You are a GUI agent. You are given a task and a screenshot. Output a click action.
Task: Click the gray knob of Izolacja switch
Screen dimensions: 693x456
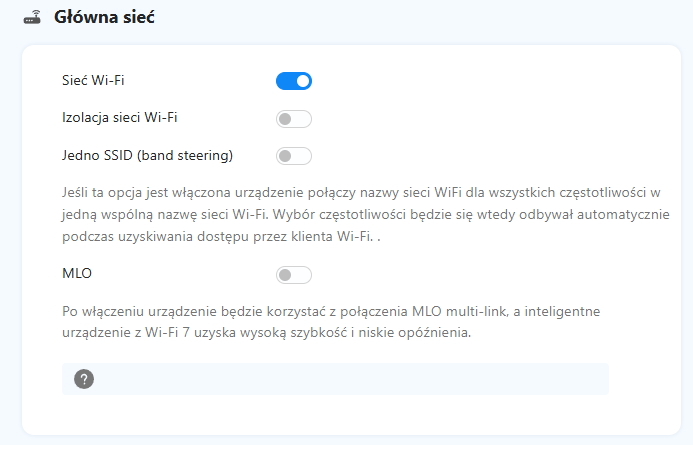[285, 119]
